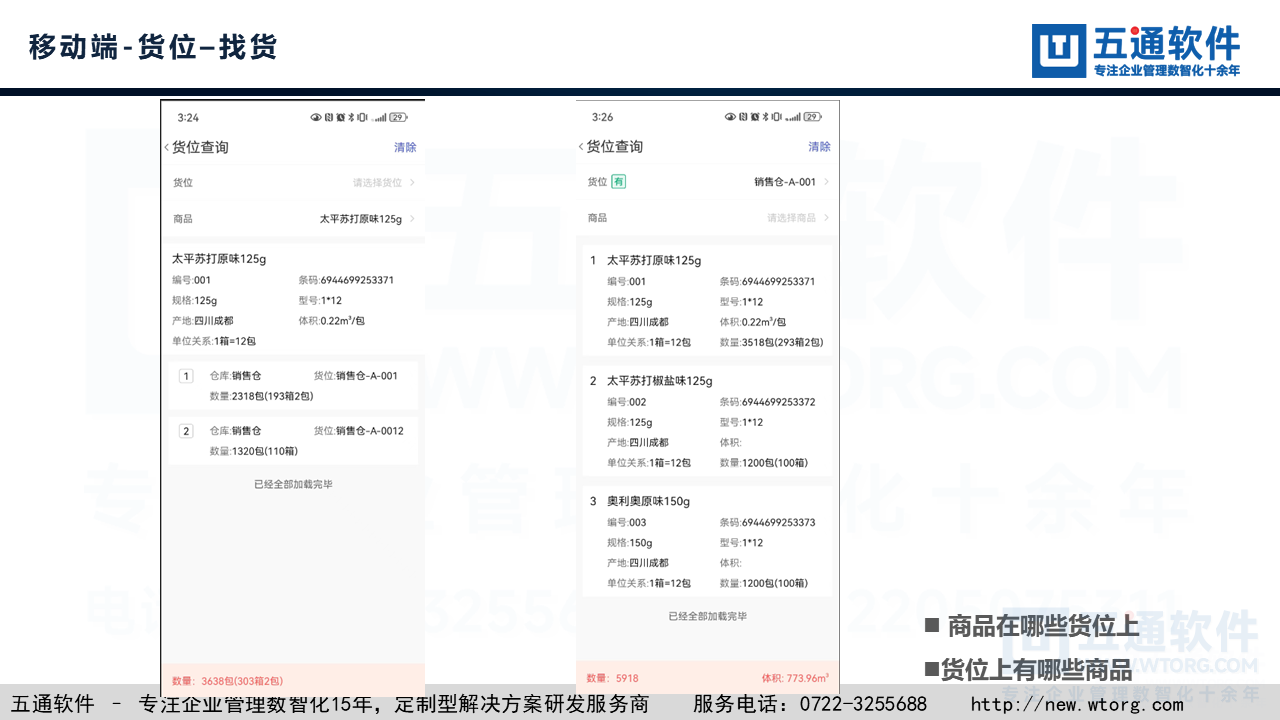Tap back arrow in right phone's 货位查询 header
Screen dimensions: 1280x720
581,147
